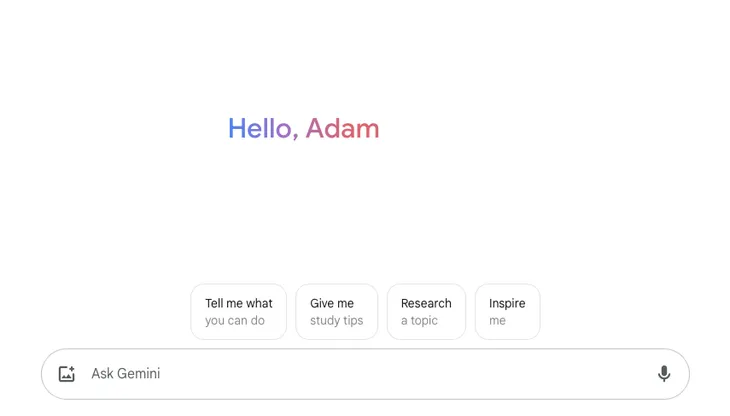The height and width of the screenshot is (416, 730).
Task: Click the blue word 'Hello' in greeting
Action: [x=260, y=129]
